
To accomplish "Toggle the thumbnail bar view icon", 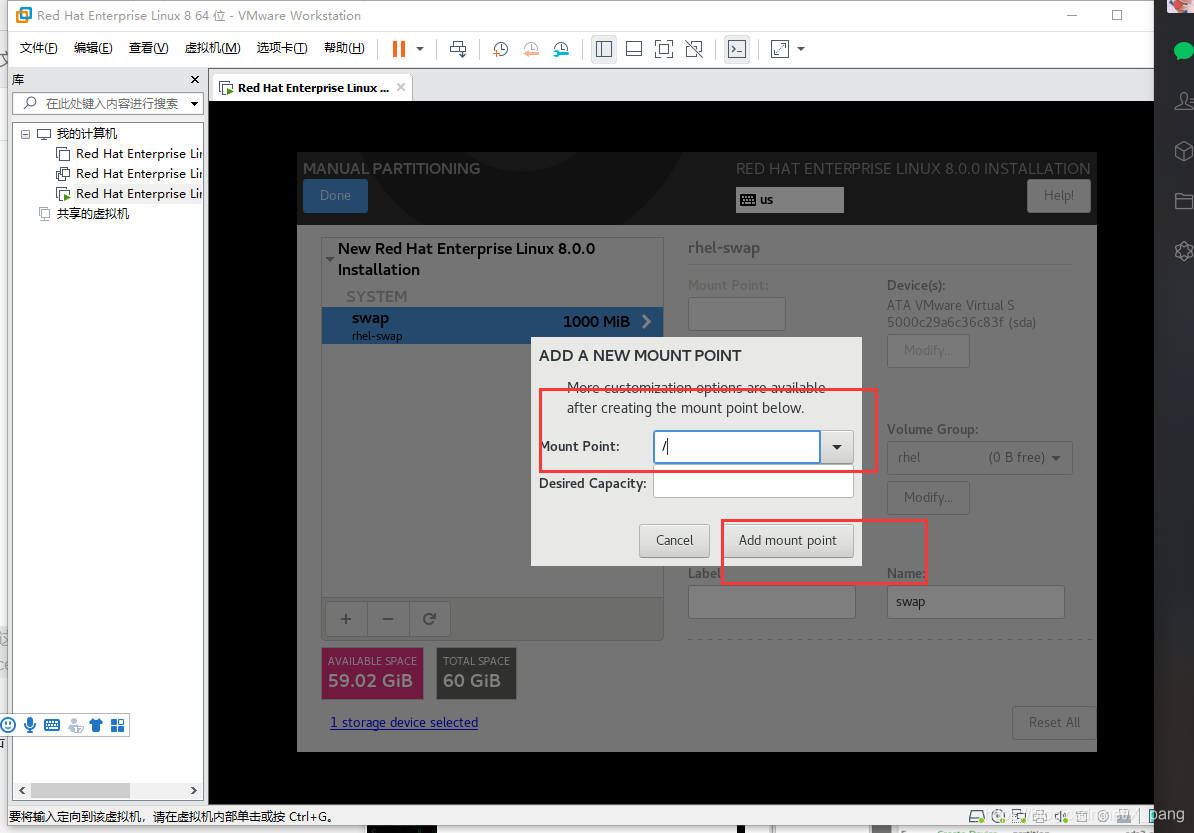I will tap(634, 49).
